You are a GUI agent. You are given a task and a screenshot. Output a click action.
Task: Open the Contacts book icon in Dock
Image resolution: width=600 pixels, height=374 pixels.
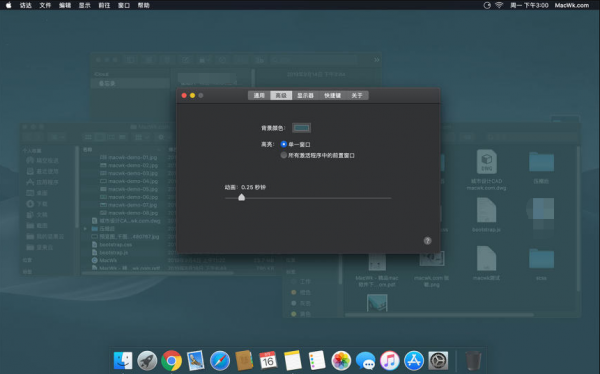244,361
